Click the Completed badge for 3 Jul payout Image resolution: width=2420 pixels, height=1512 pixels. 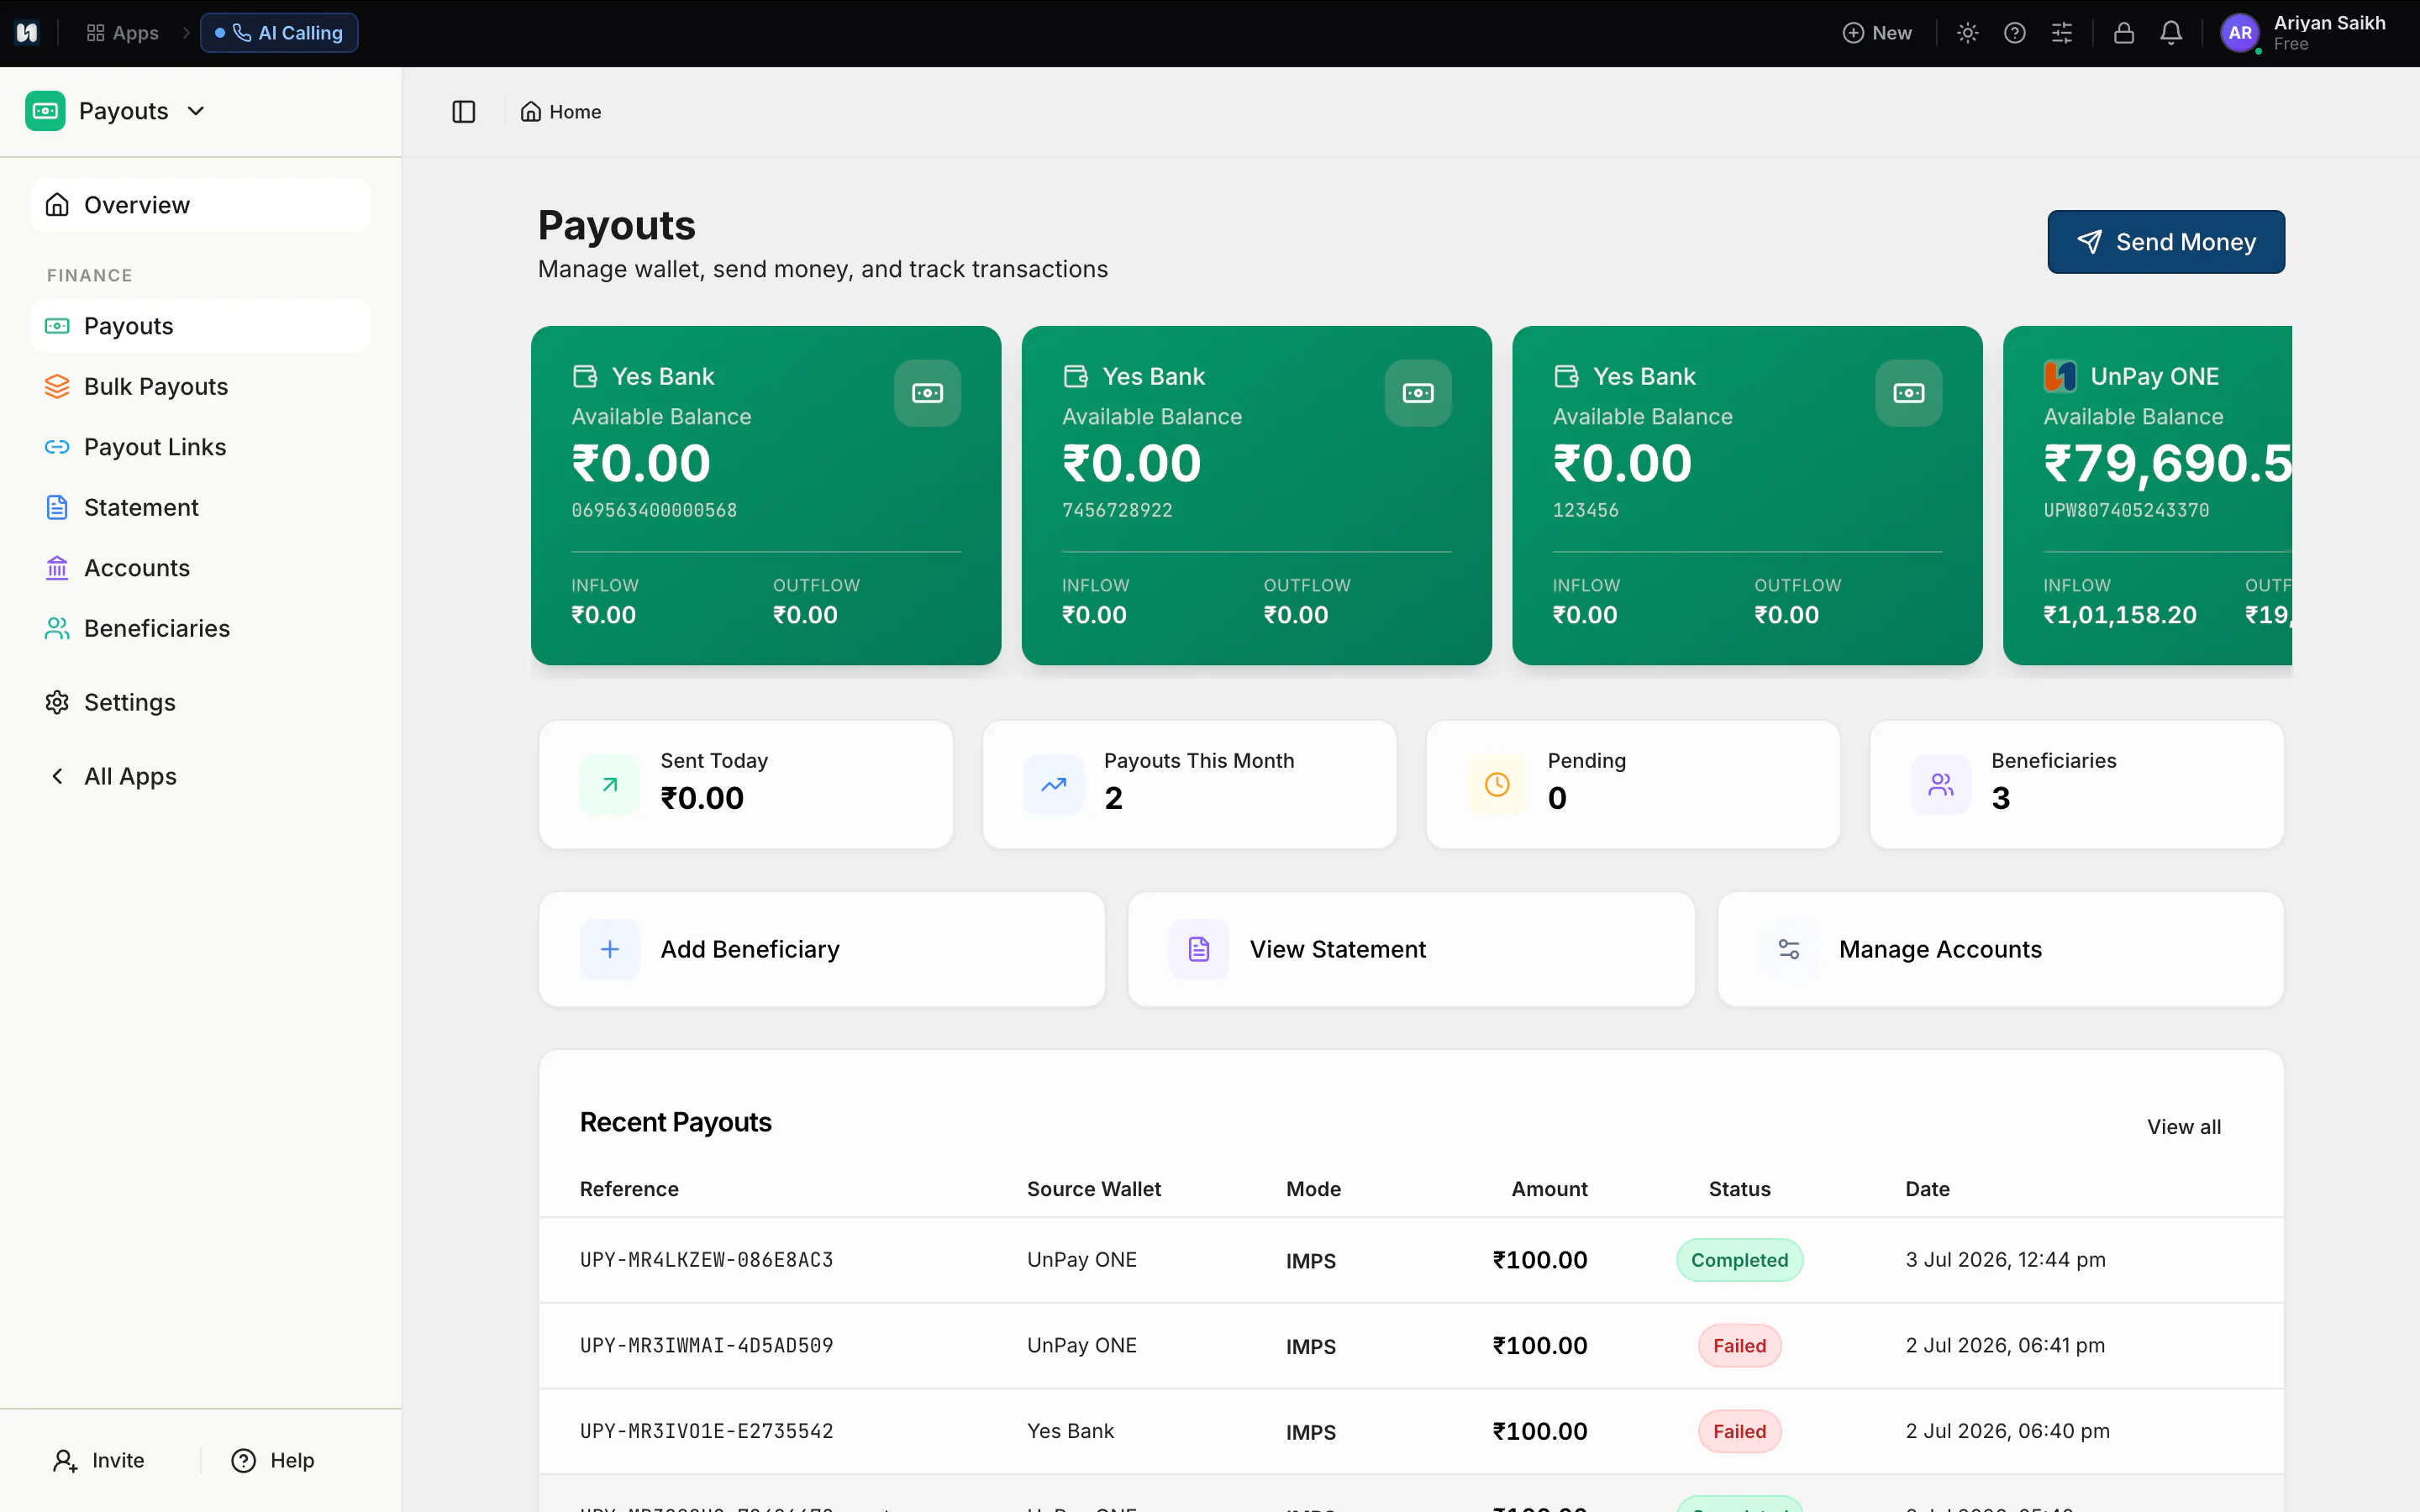(x=1739, y=1260)
